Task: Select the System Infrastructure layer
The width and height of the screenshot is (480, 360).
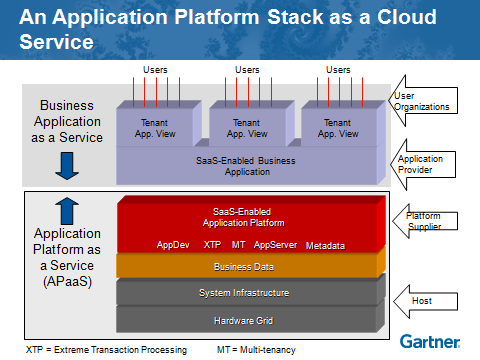Action: click(251, 293)
